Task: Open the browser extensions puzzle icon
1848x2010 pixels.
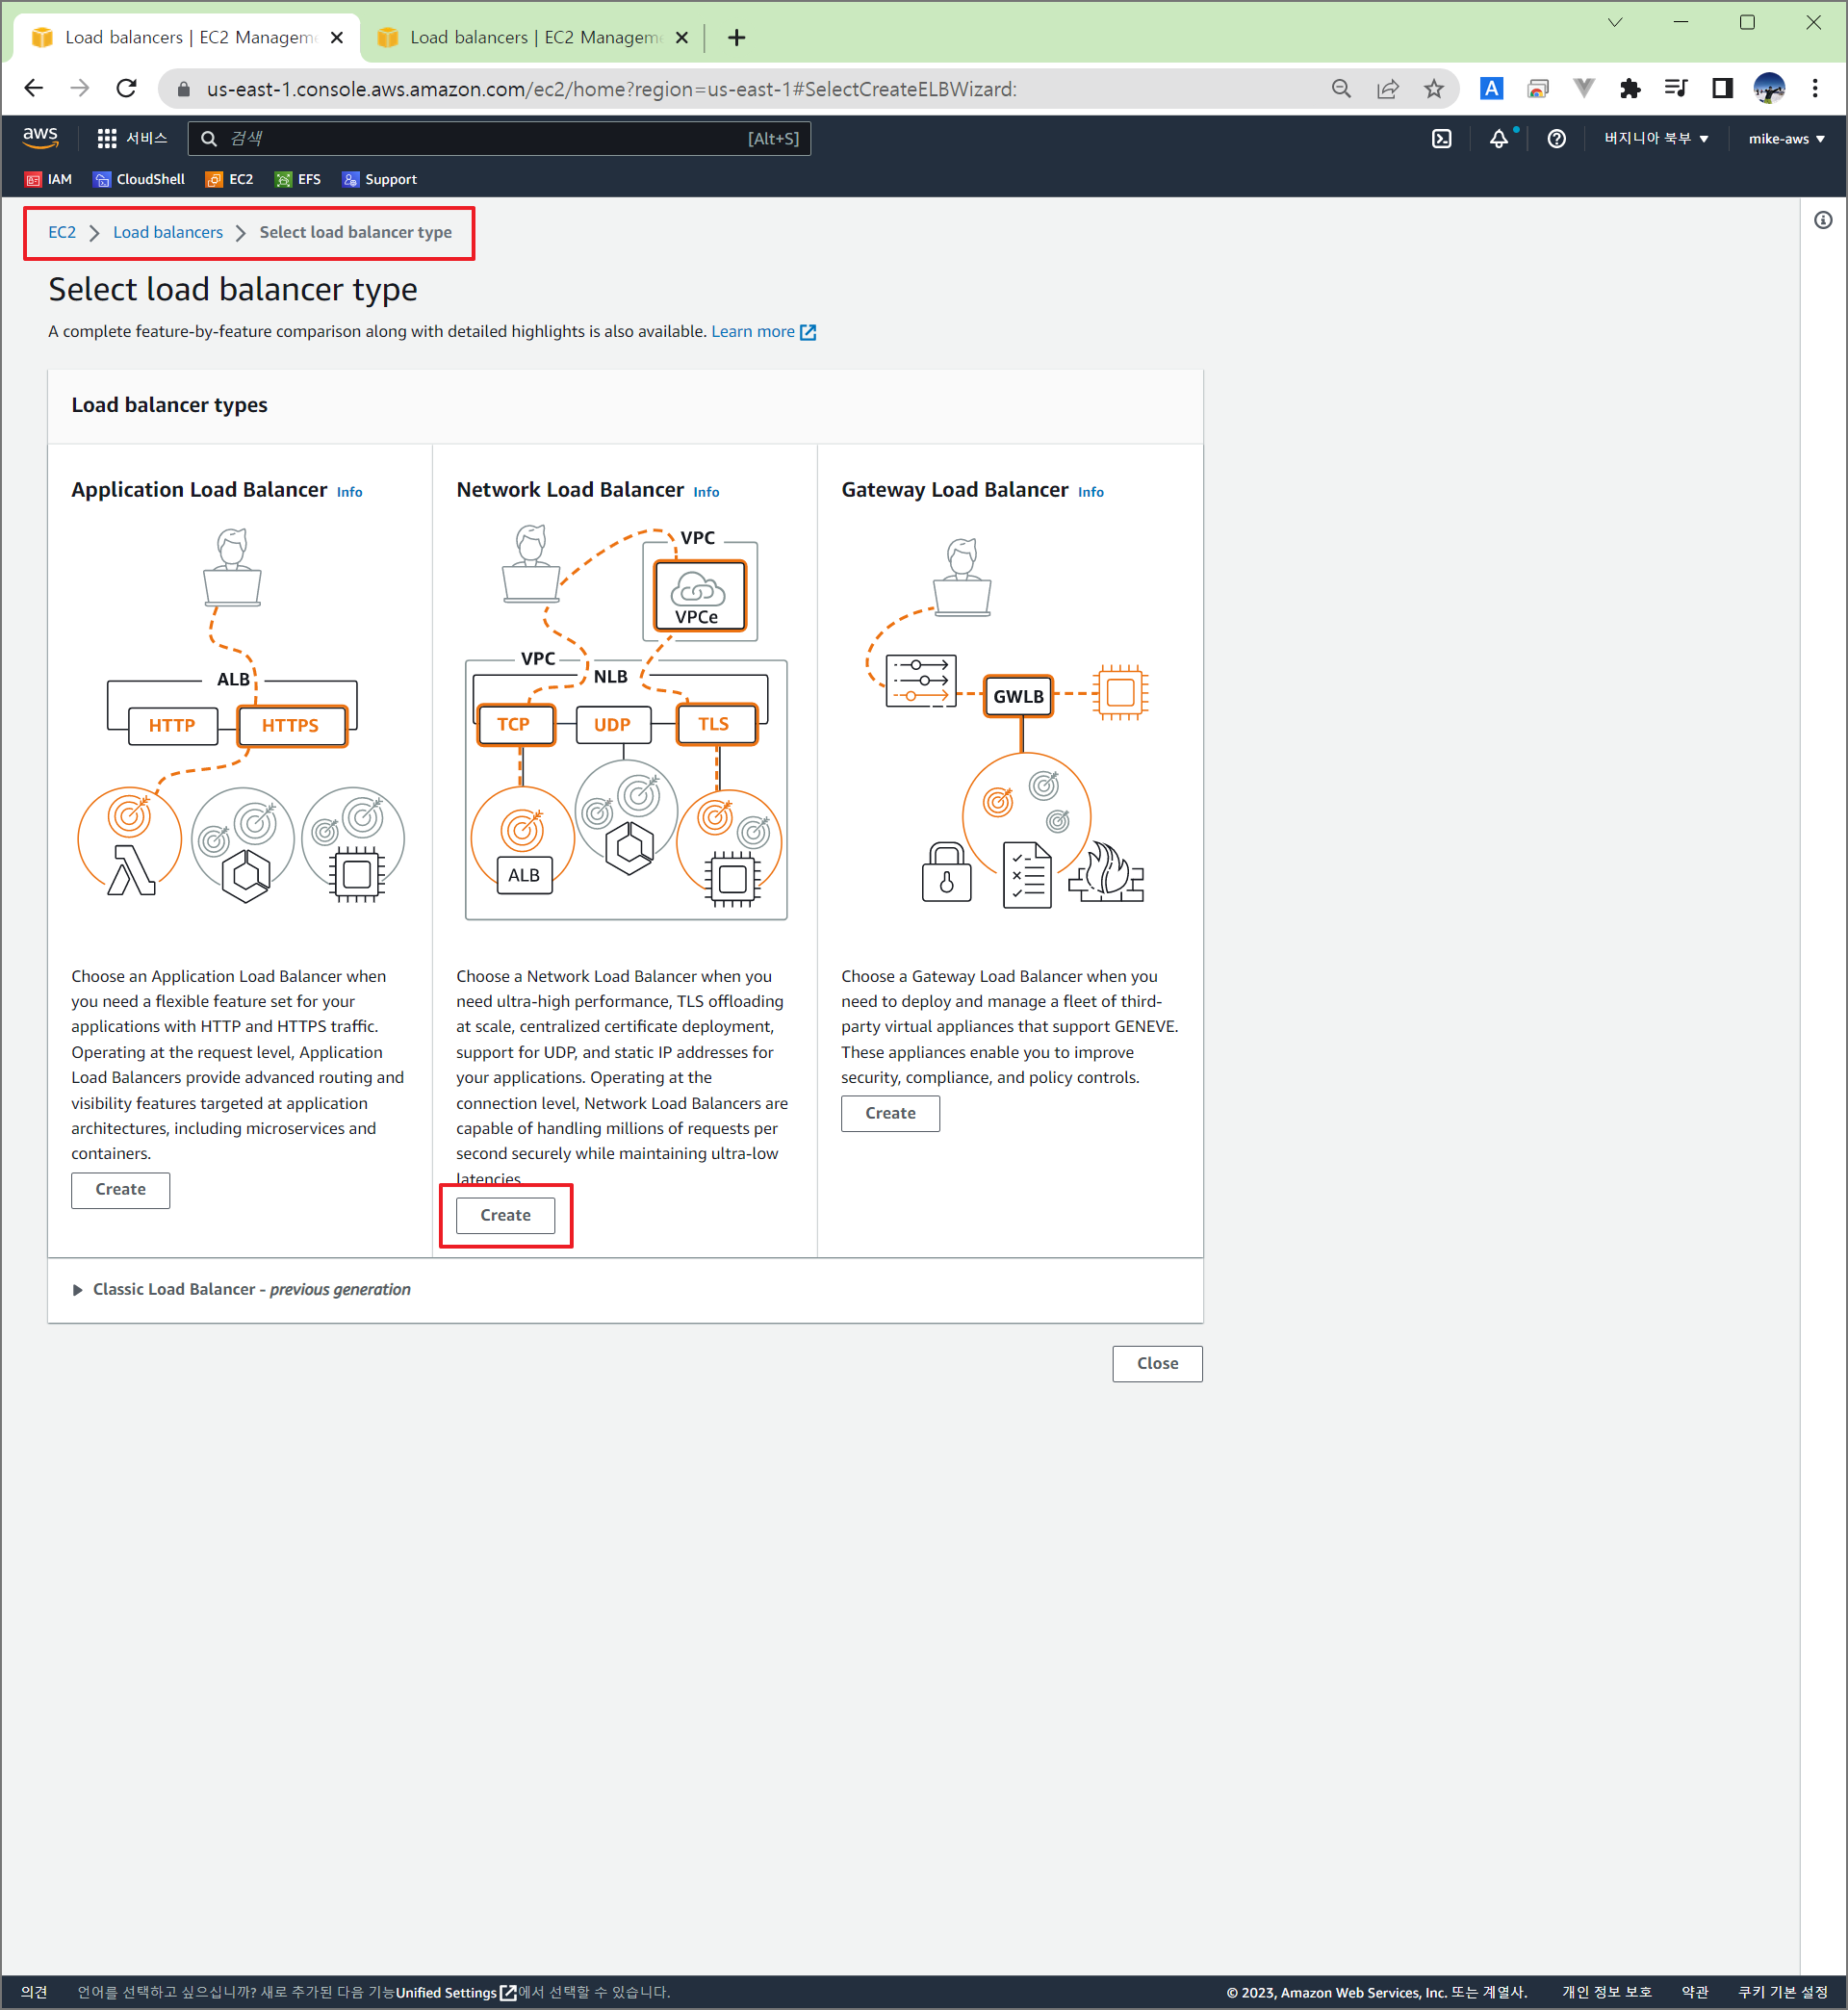Action: coord(1630,89)
